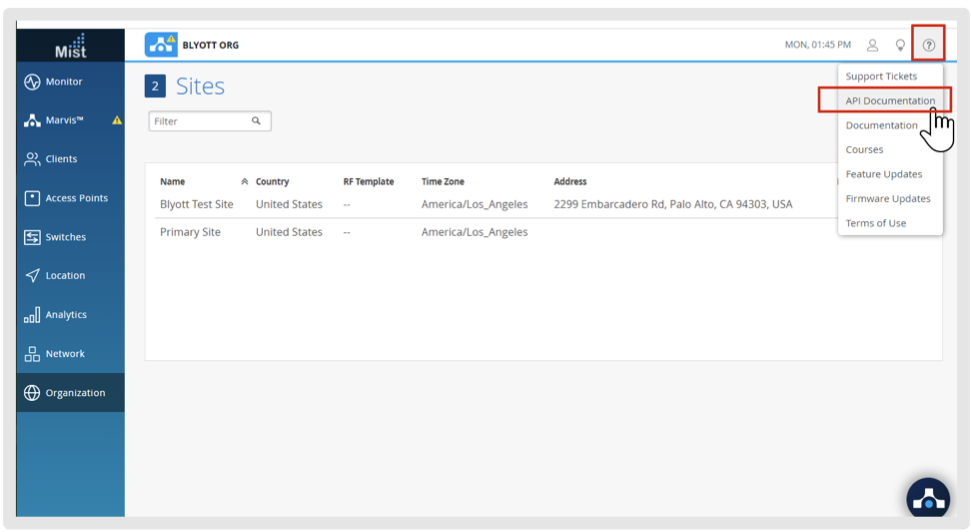
Task: Open Monitor in the sidebar
Action: tap(64, 82)
